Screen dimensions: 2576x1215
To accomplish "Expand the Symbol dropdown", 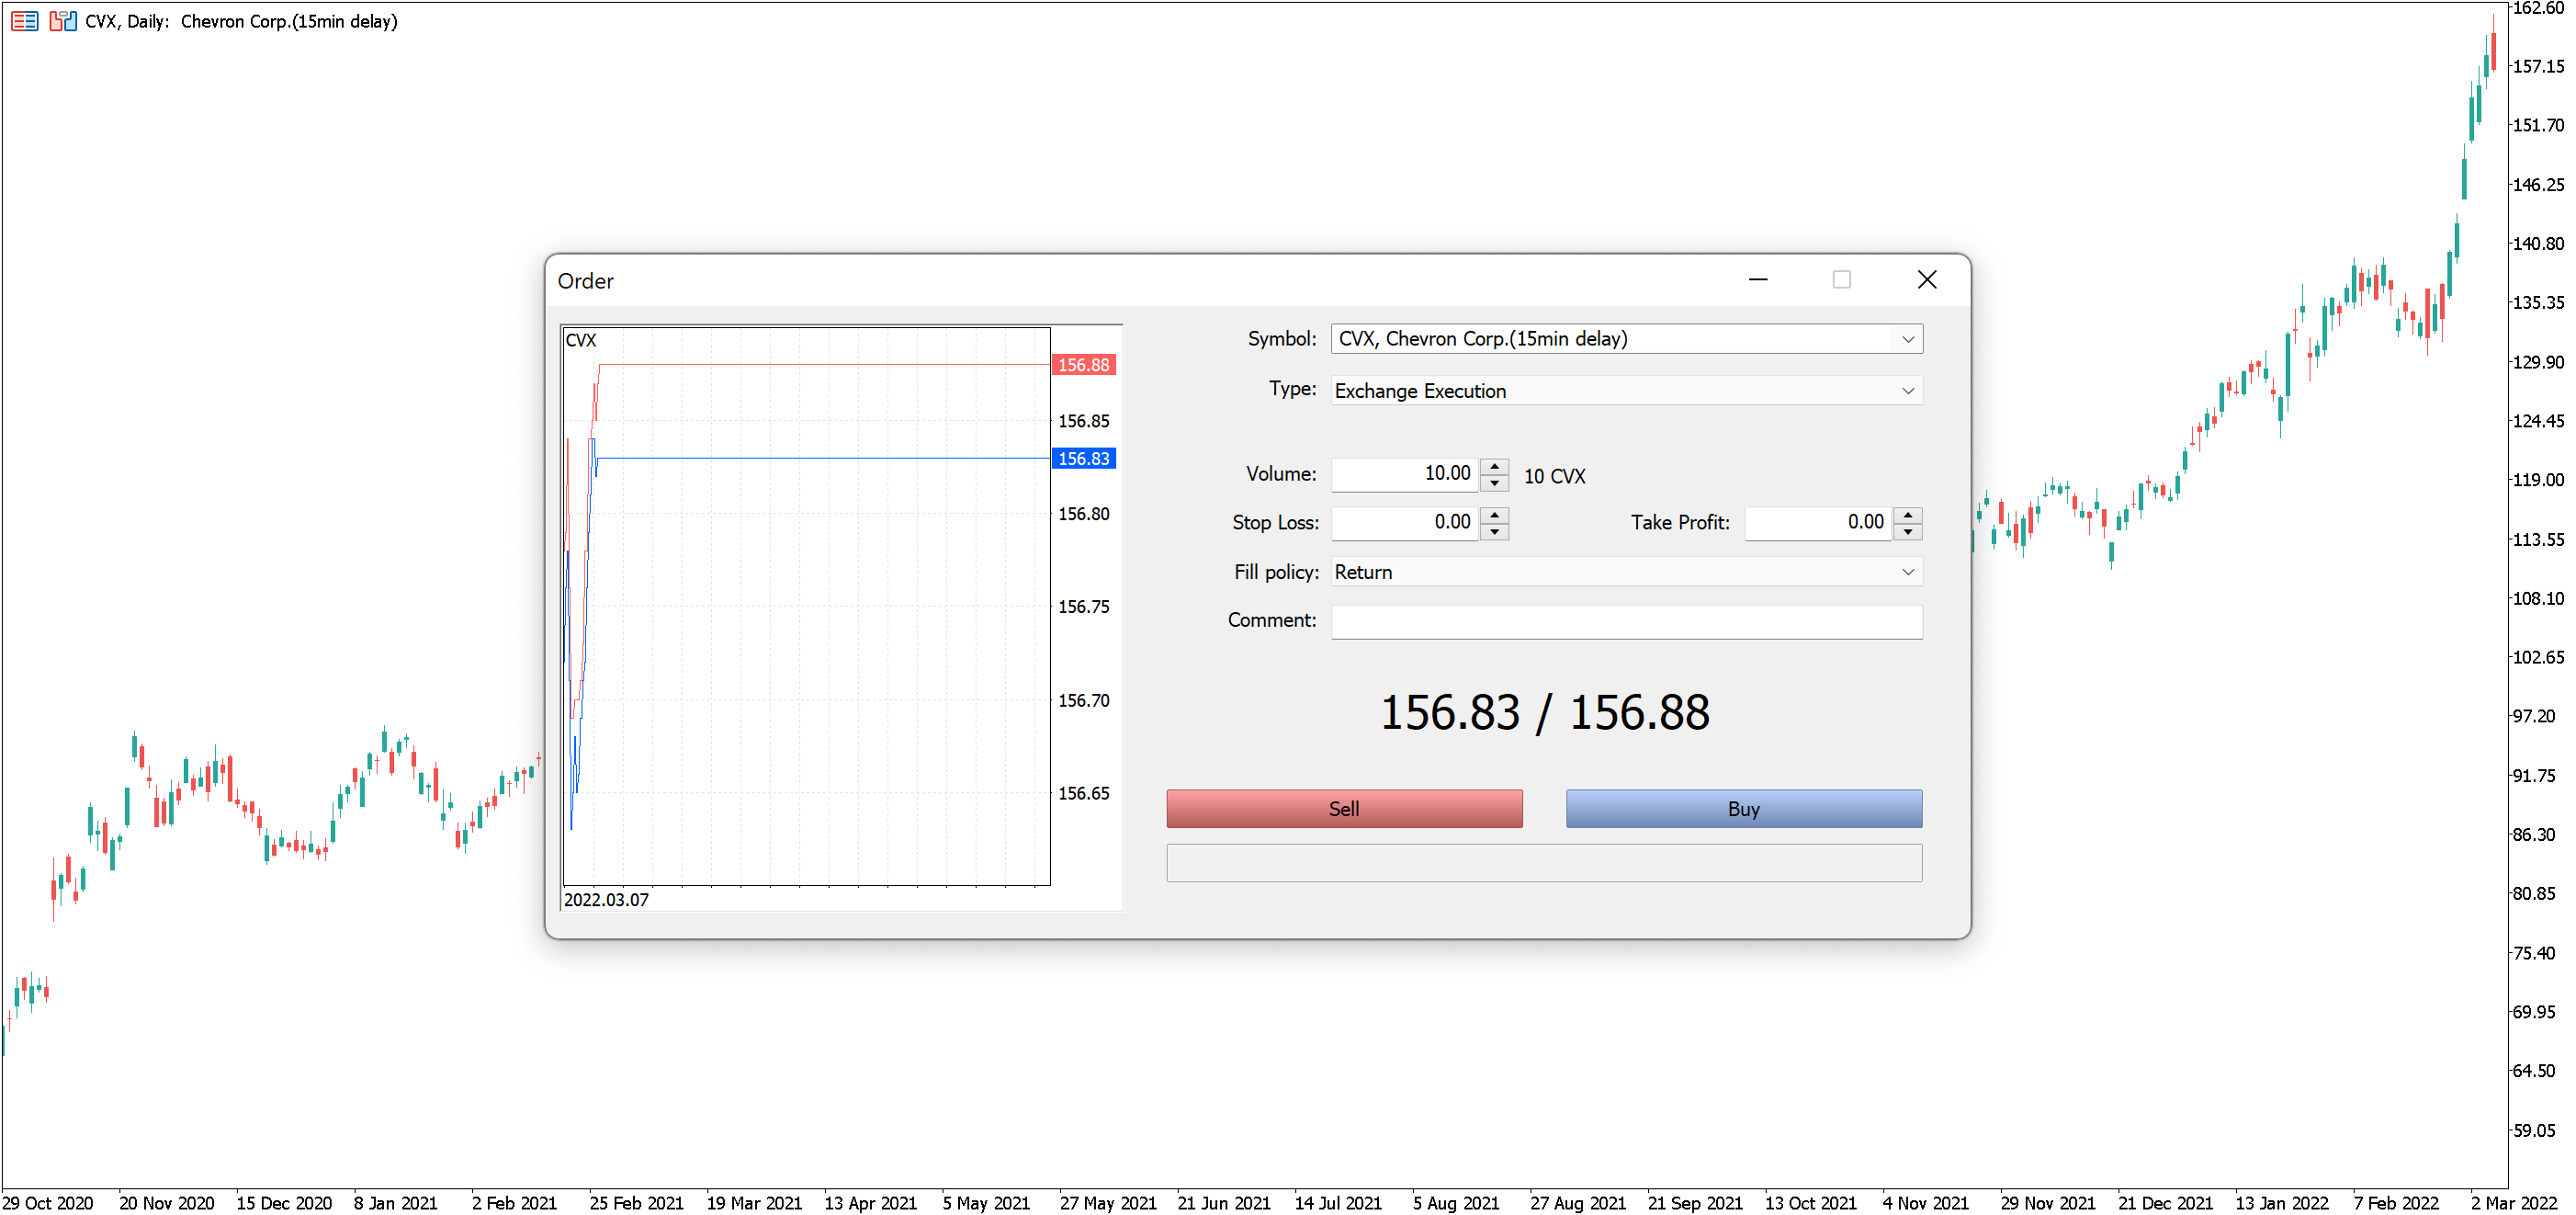I will (x=1908, y=339).
